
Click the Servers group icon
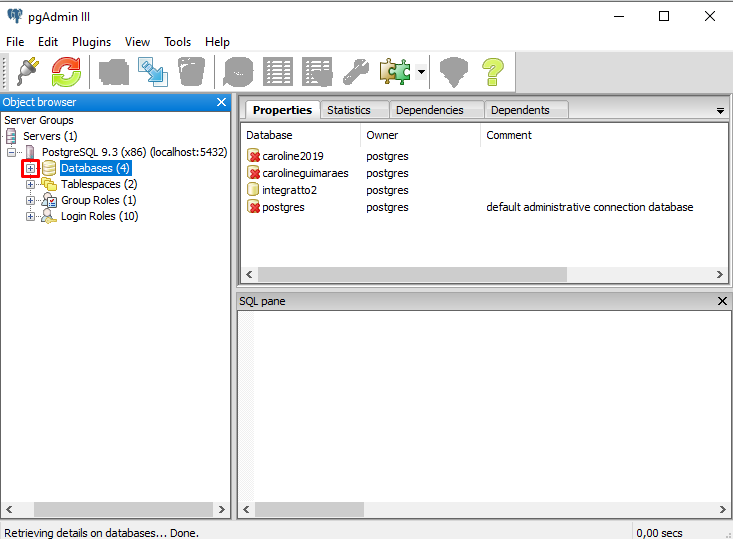click(x=11, y=136)
